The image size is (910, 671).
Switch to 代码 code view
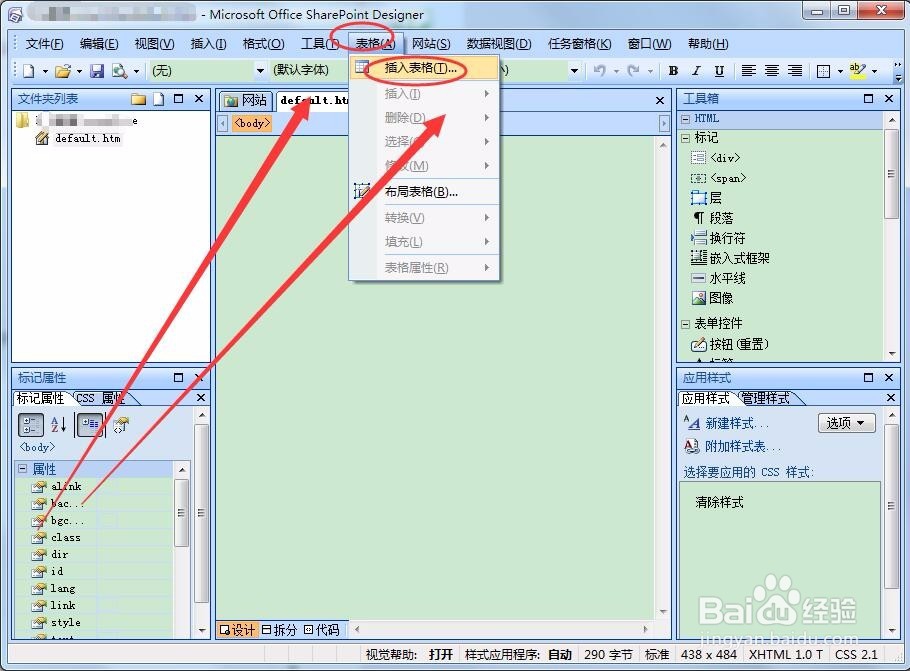pyautogui.click(x=322, y=630)
